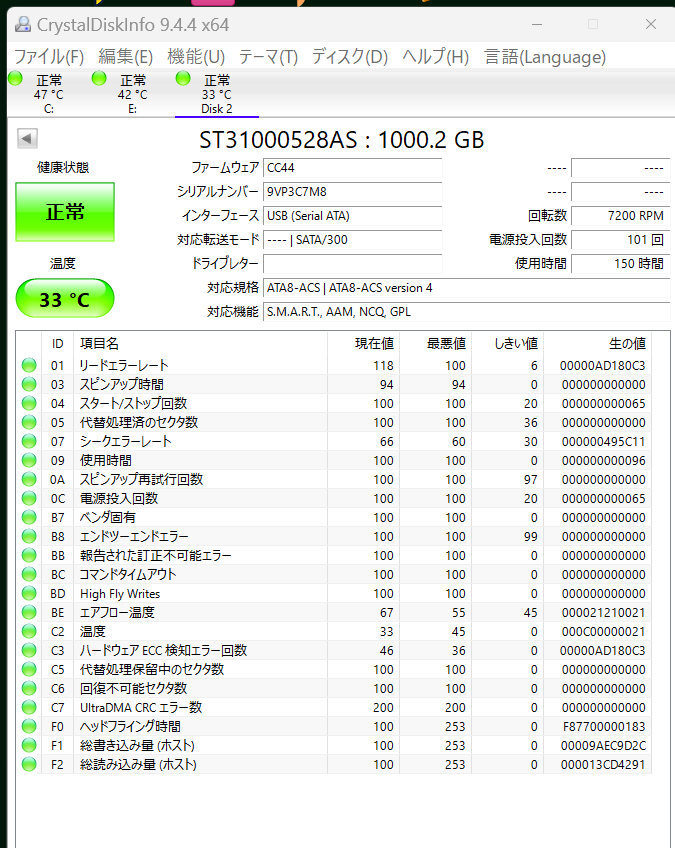Click the 項目名 column header
675x848 pixels.
200,343
